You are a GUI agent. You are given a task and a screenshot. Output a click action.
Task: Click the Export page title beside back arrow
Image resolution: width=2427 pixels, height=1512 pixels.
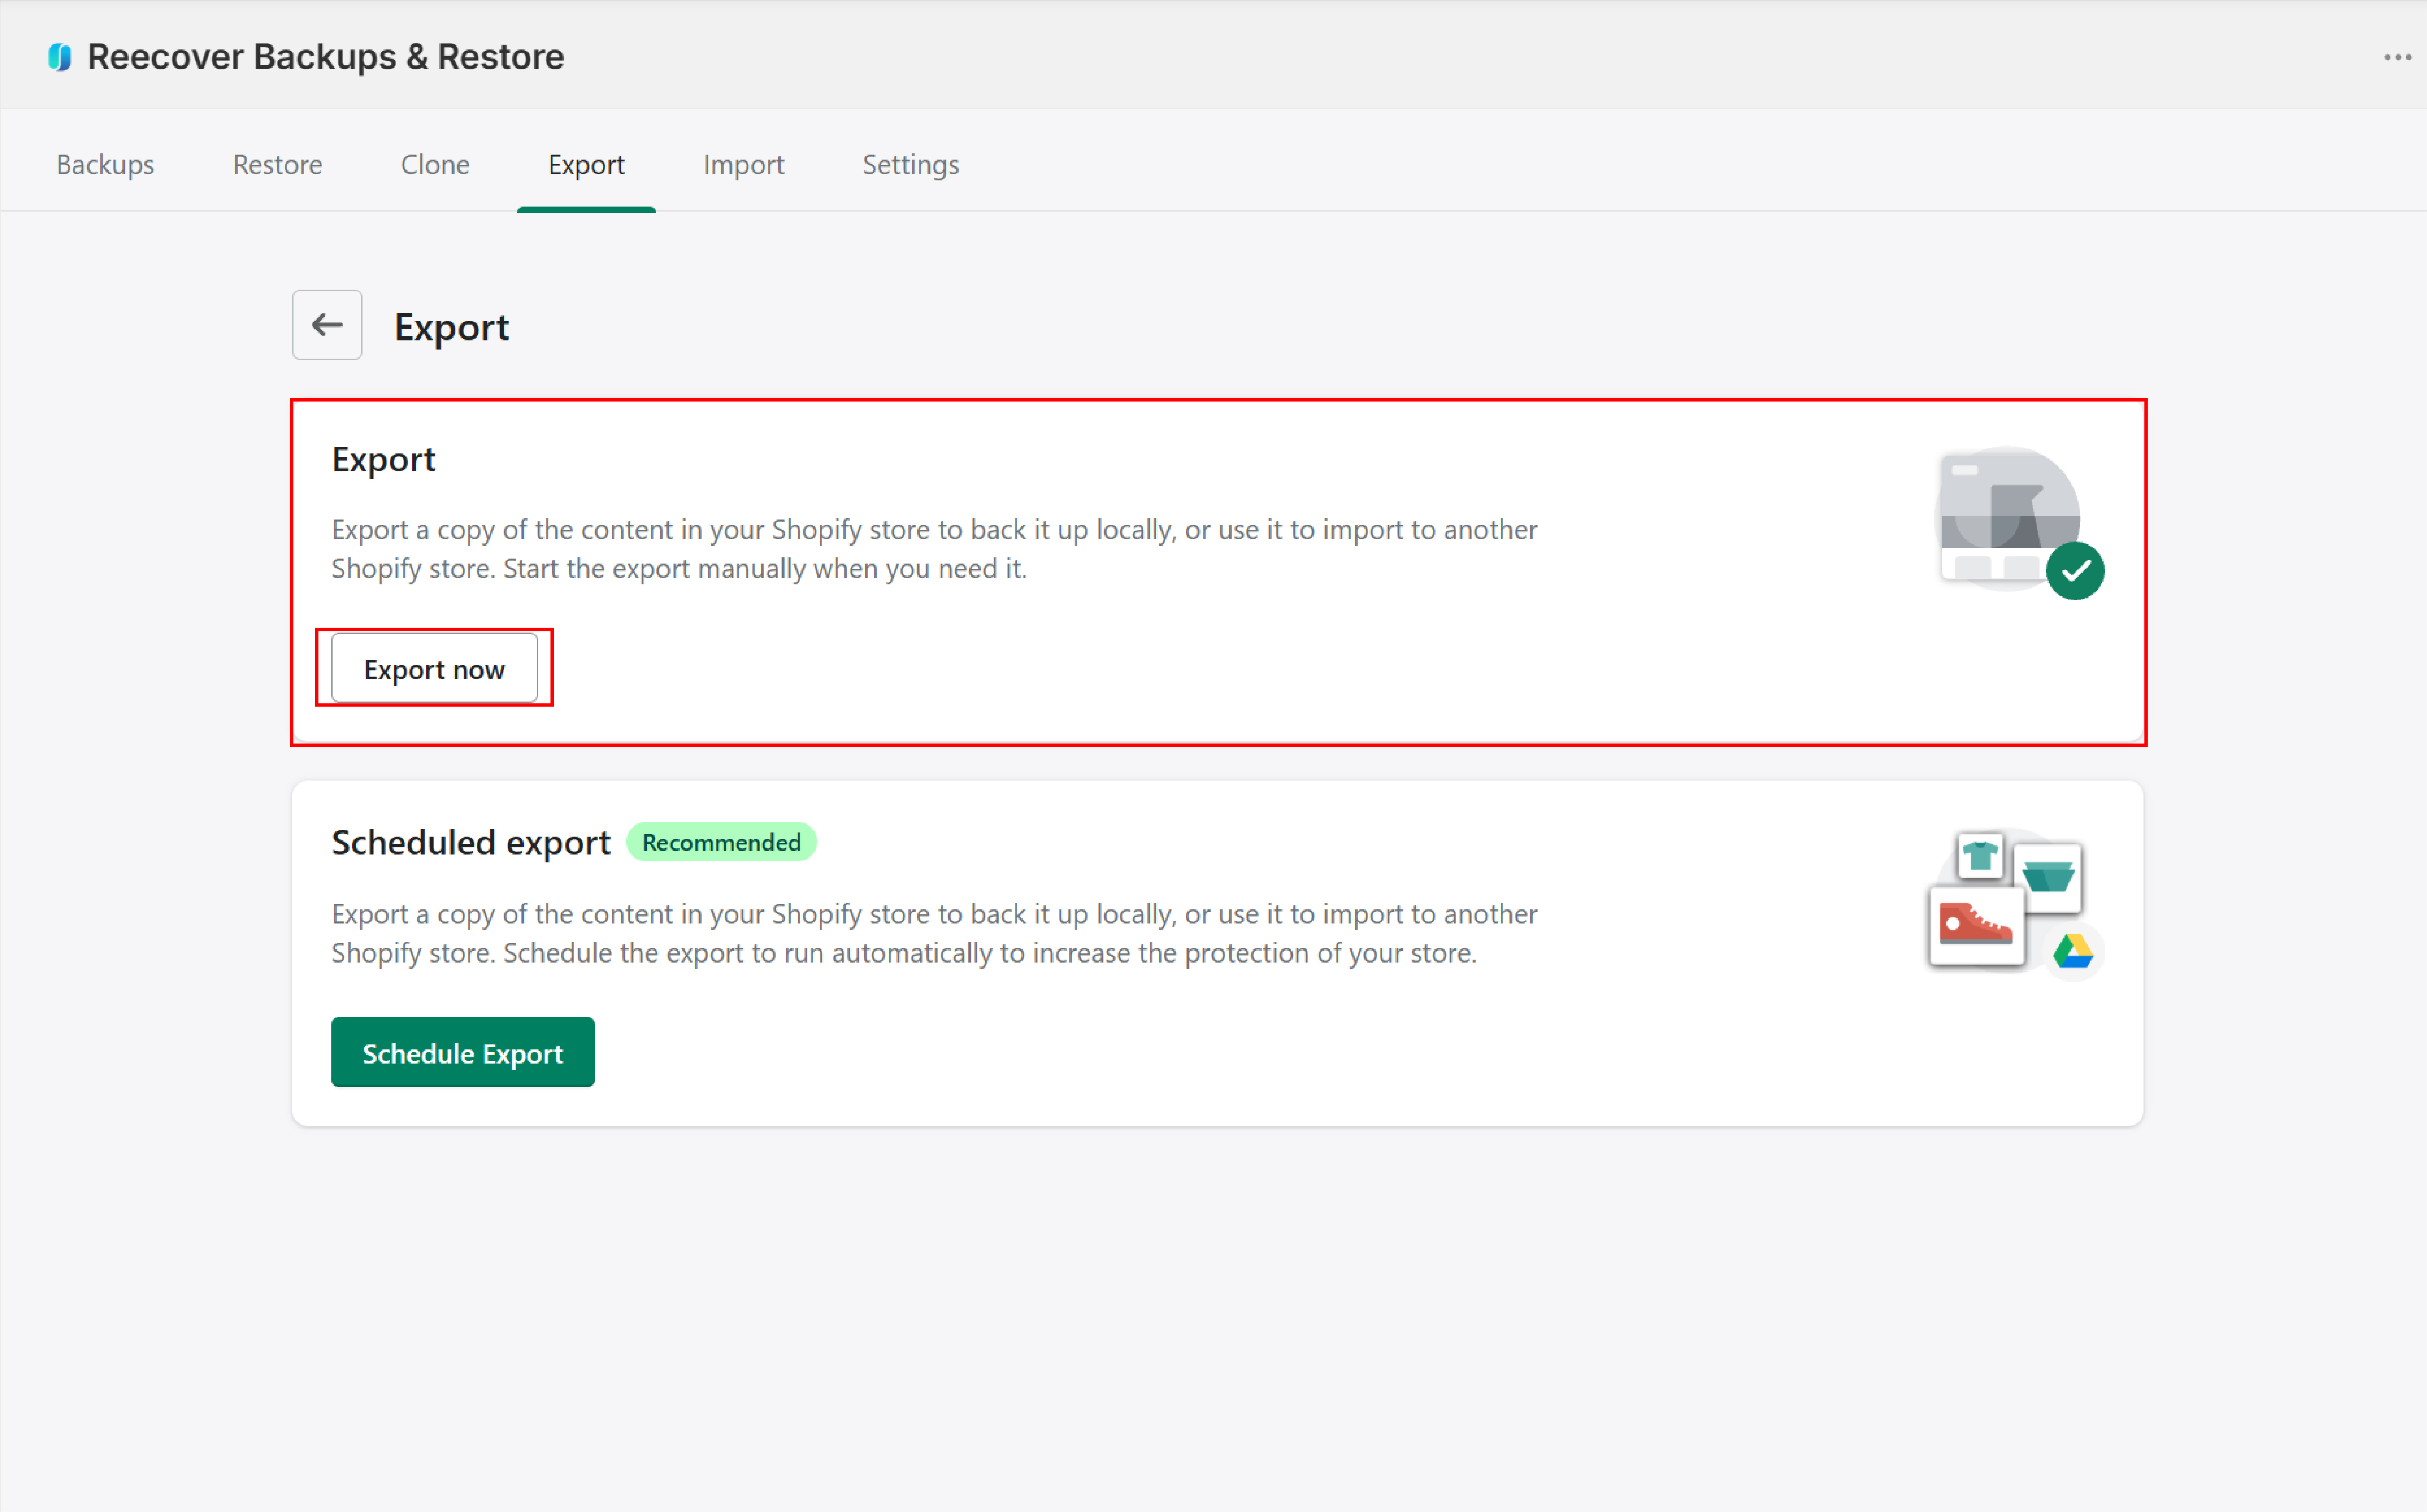452,327
